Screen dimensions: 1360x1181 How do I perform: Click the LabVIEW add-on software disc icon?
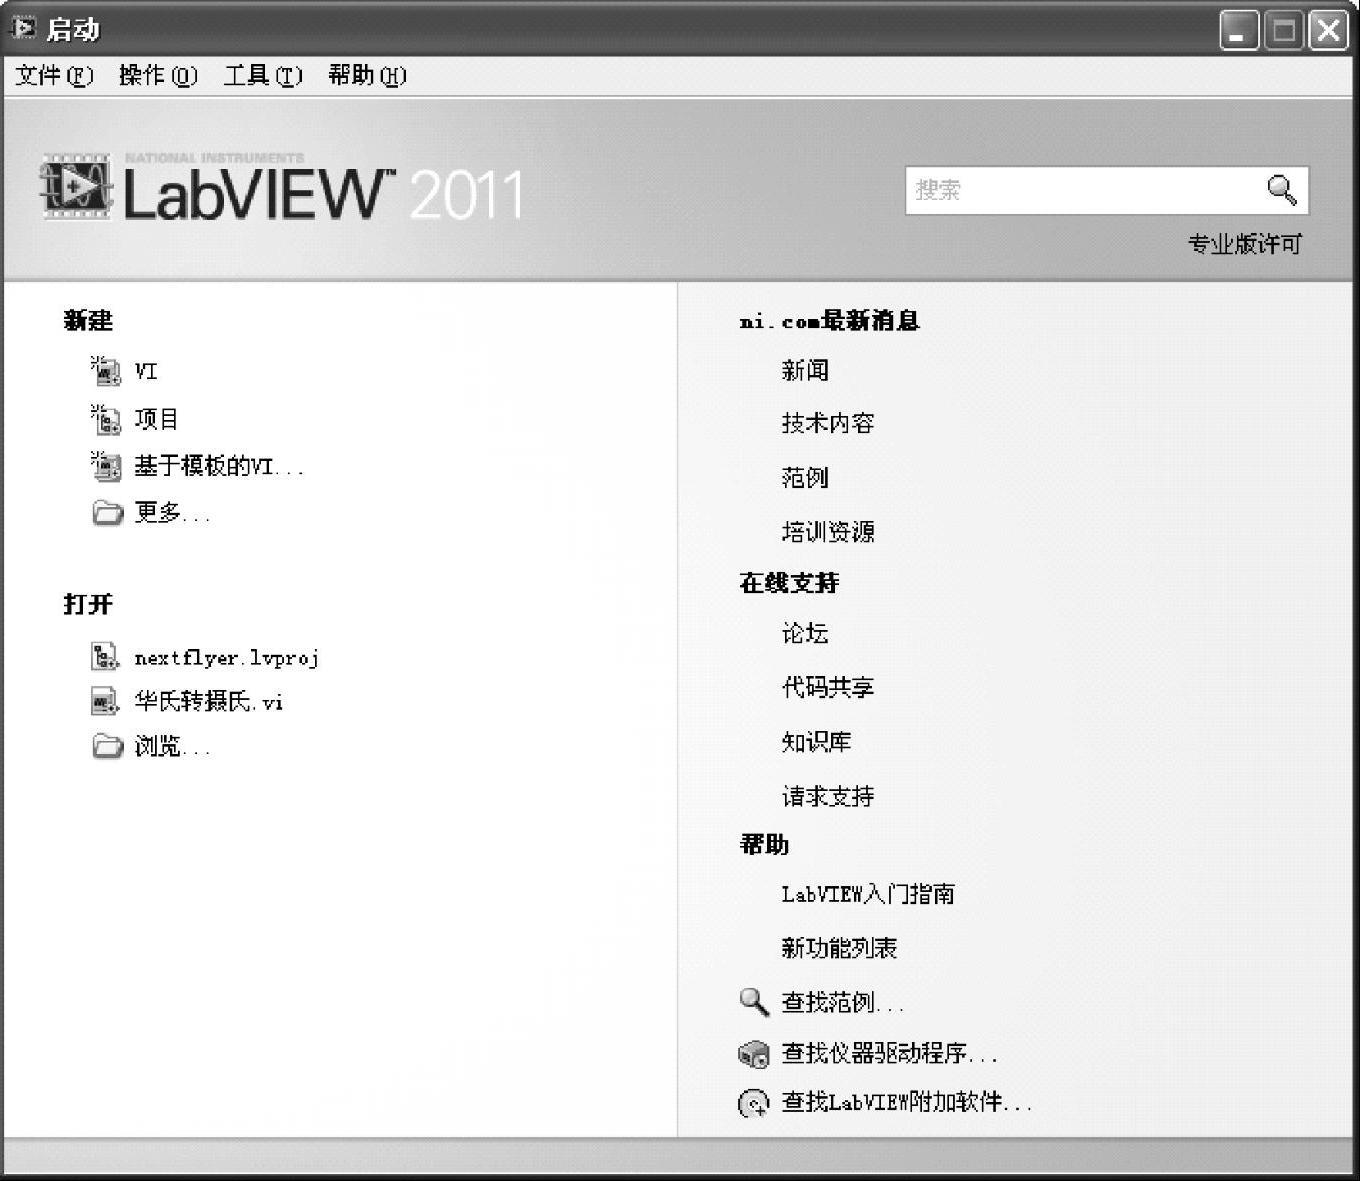pos(753,1103)
